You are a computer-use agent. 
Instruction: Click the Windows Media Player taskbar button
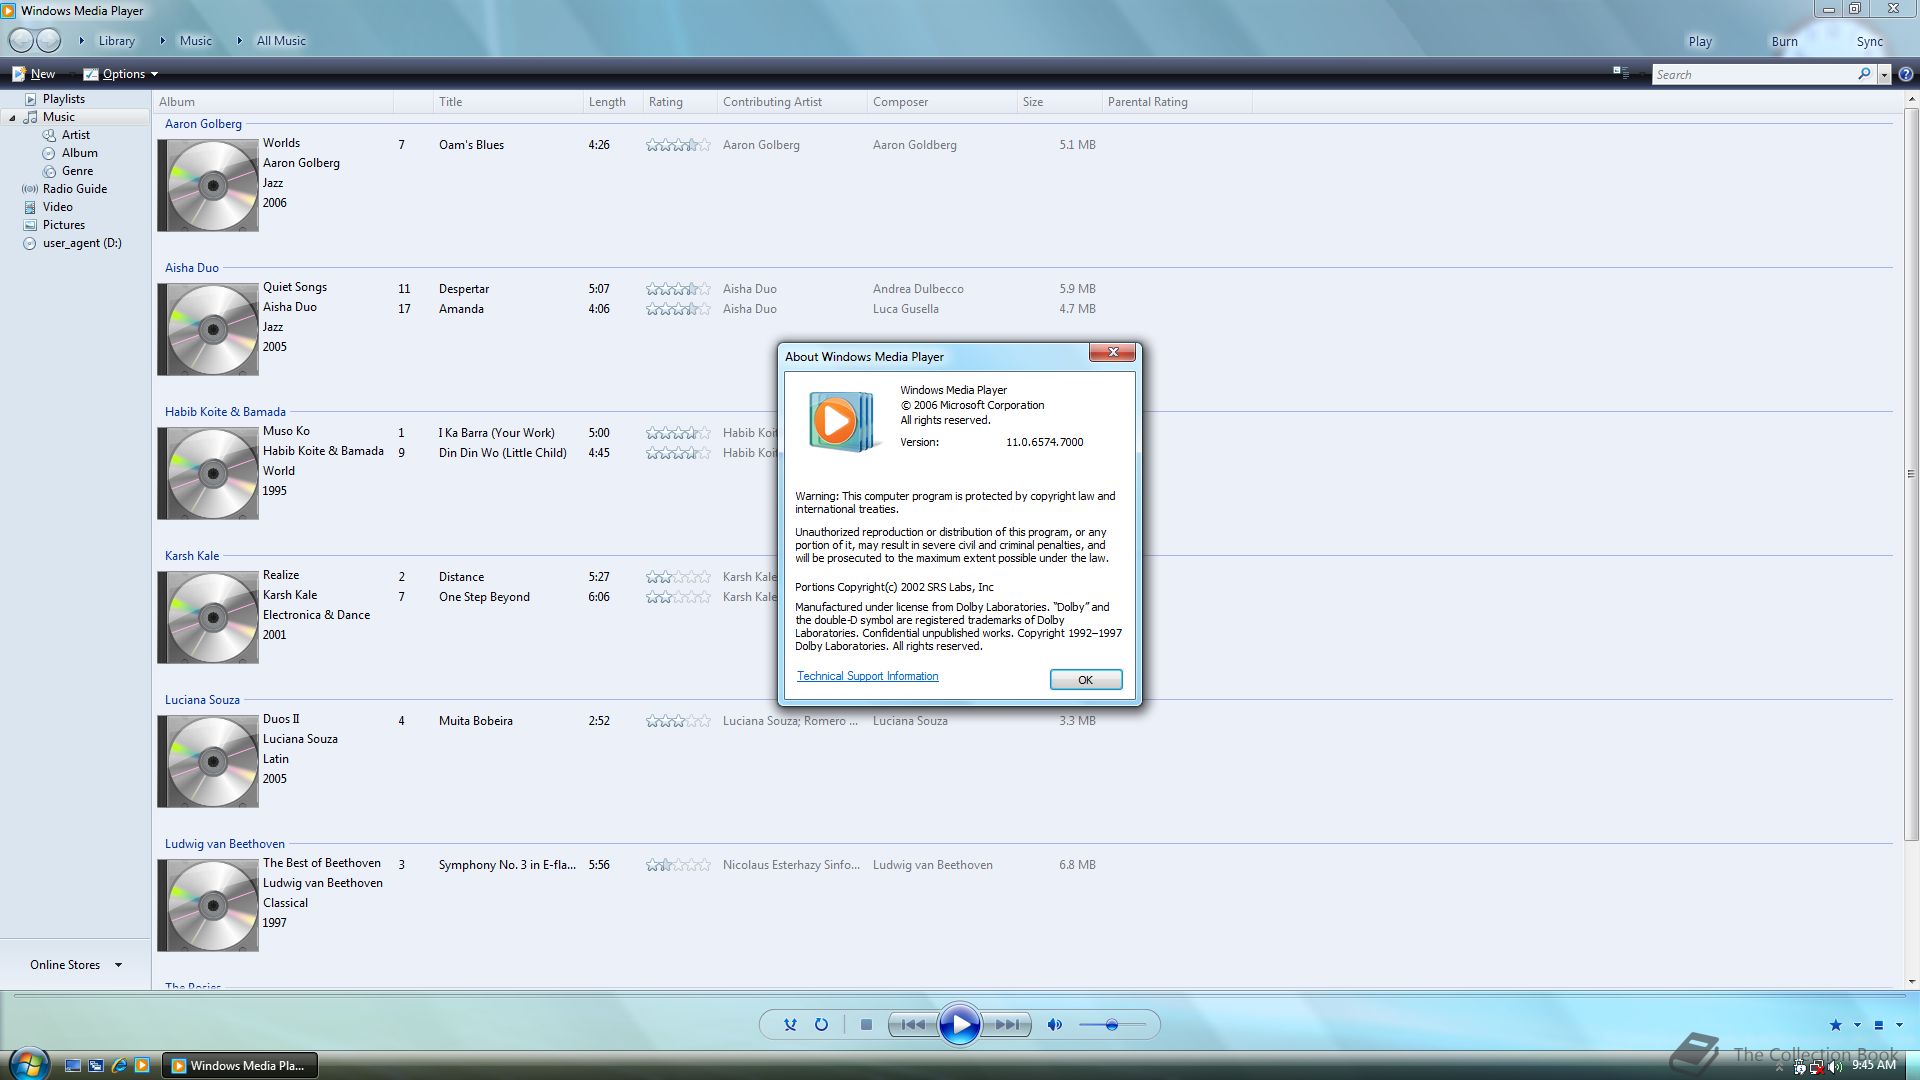(240, 1066)
